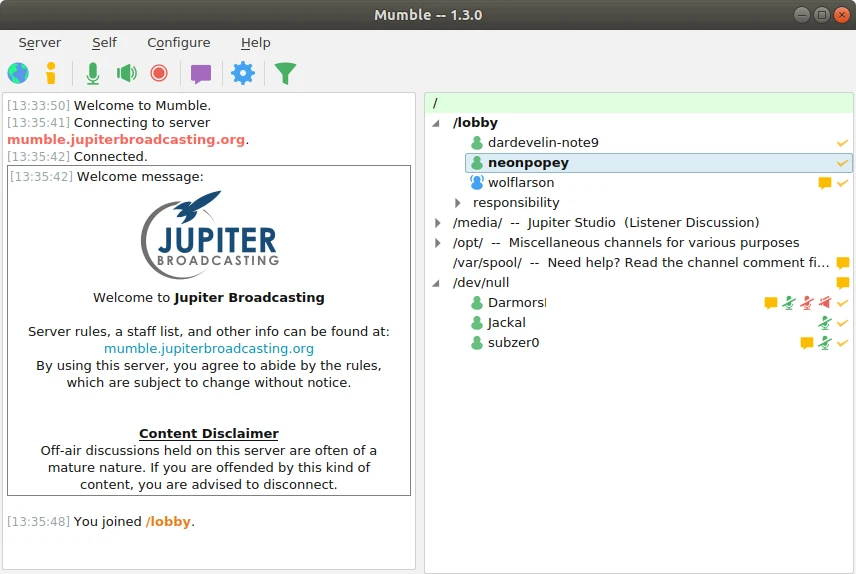Follow the mumble.jupiterbroadcasting.org link in welcome message
This screenshot has height=574, width=856.
click(209, 348)
